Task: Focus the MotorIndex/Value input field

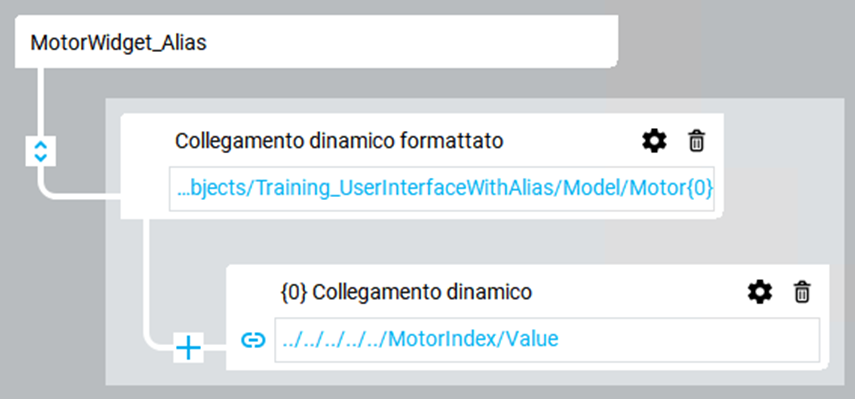Action: (x=547, y=340)
